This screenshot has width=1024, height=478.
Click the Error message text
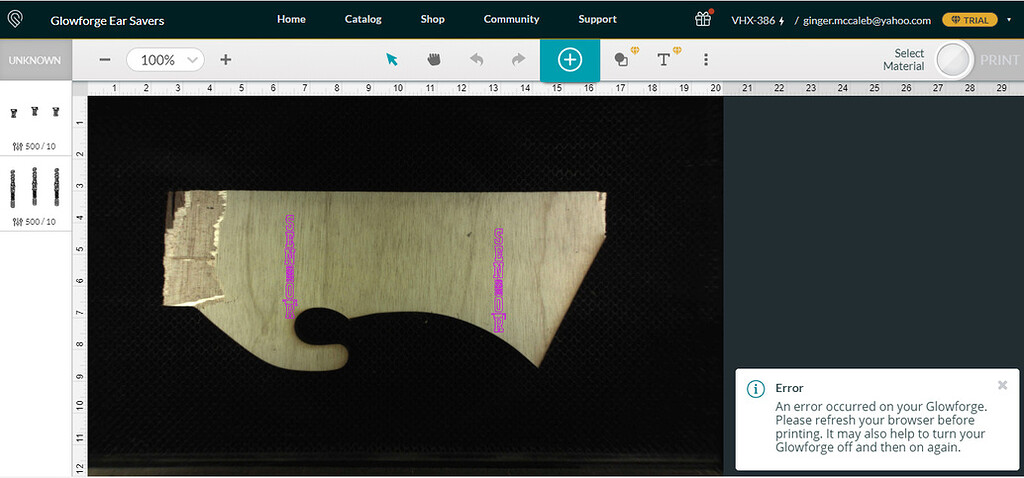point(880,427)
